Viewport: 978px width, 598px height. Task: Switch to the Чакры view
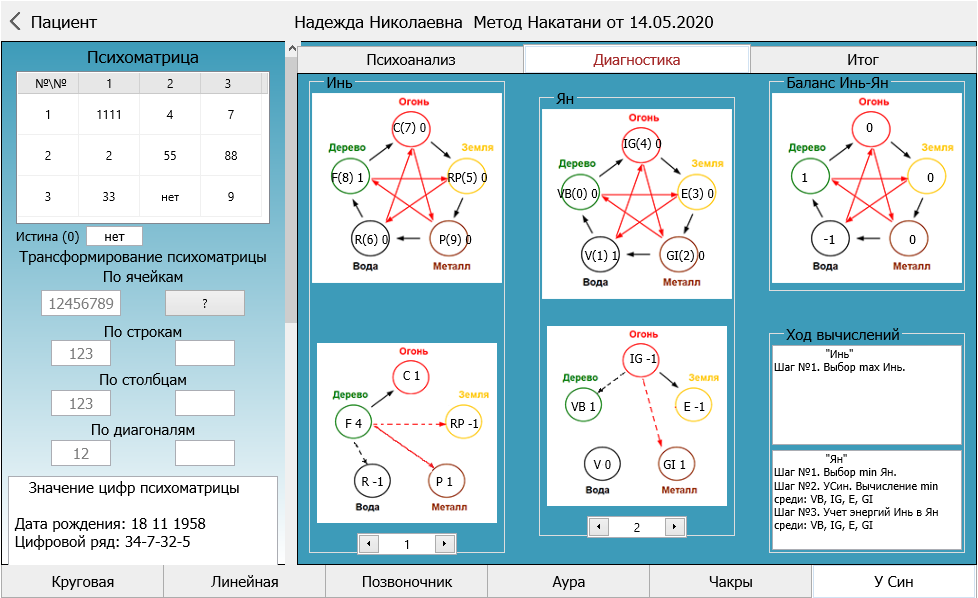730,581
